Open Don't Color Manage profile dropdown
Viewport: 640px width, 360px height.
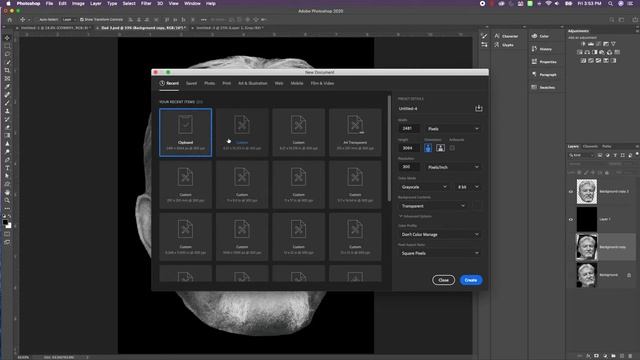point(440,234)
